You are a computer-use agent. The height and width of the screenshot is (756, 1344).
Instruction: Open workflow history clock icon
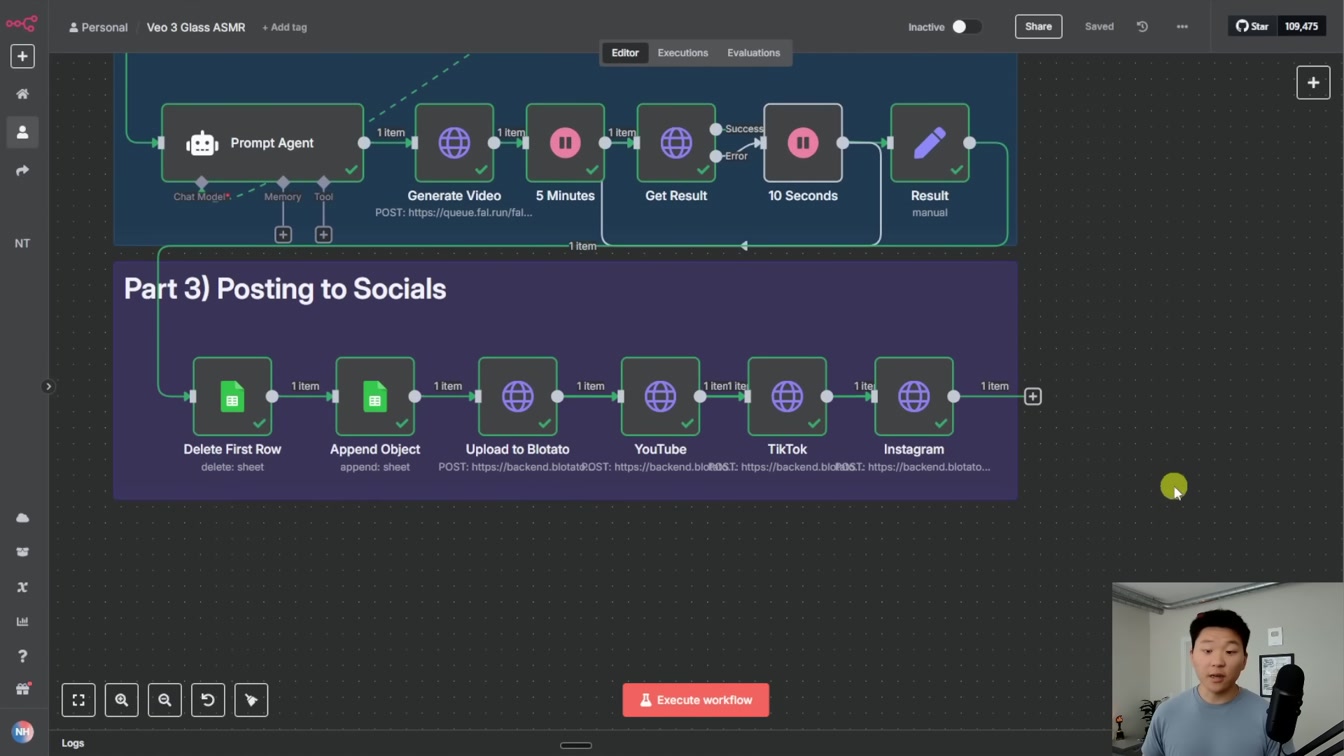coord(1142,27)
